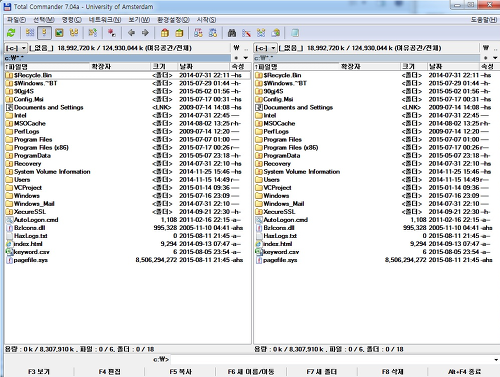
Task: Click the green Refresh toolbar icon
Action: pos(11,33)
